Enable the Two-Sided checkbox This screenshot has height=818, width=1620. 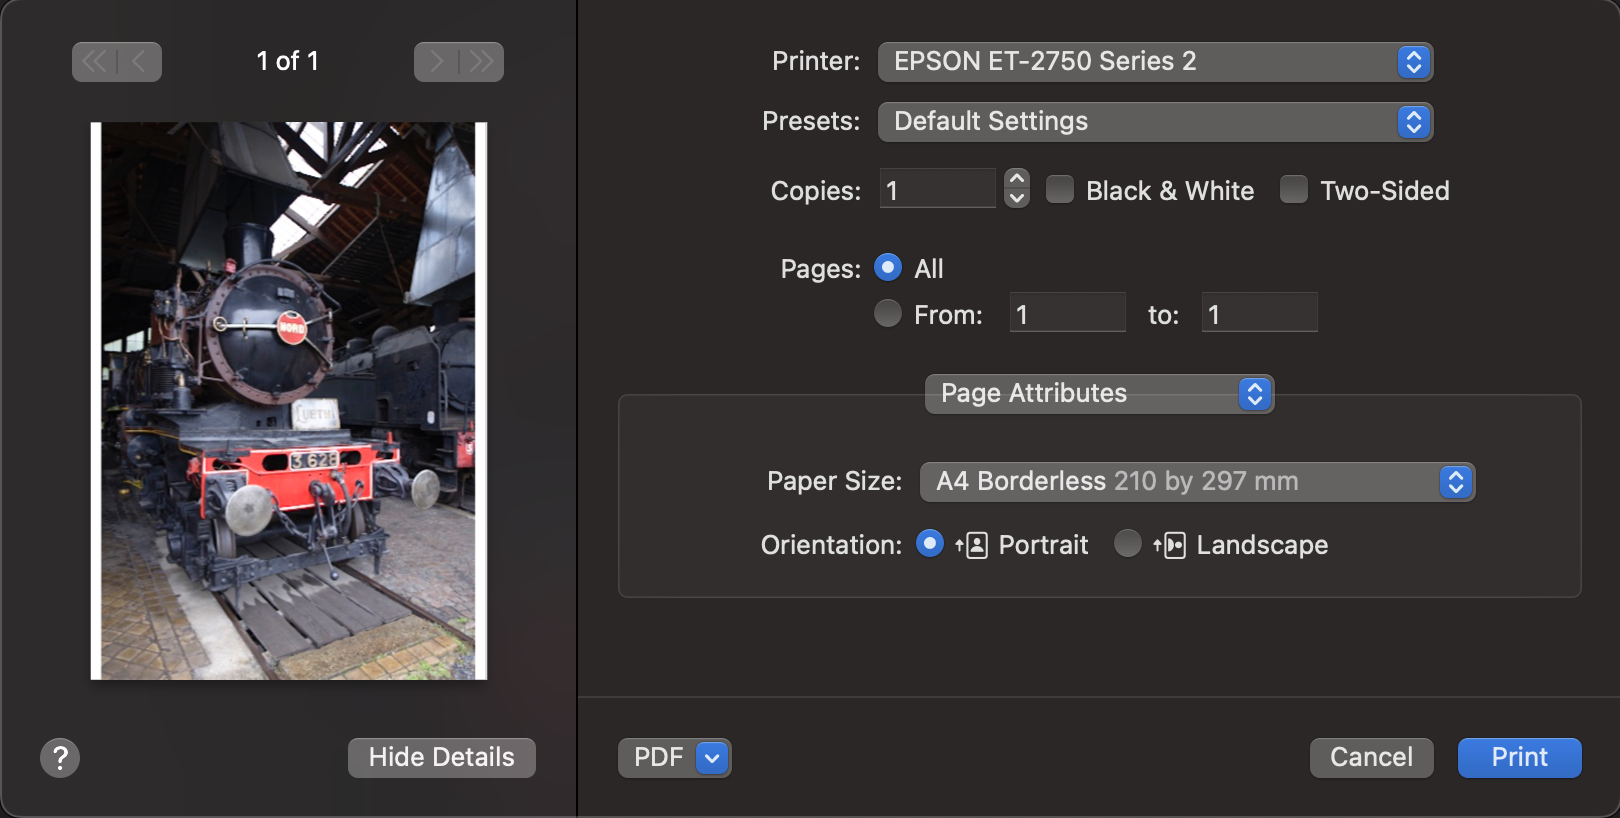1294,190
